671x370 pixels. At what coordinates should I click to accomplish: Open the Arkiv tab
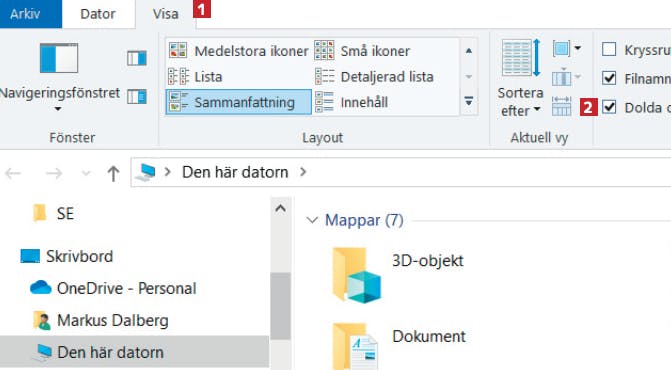[25, 14]
